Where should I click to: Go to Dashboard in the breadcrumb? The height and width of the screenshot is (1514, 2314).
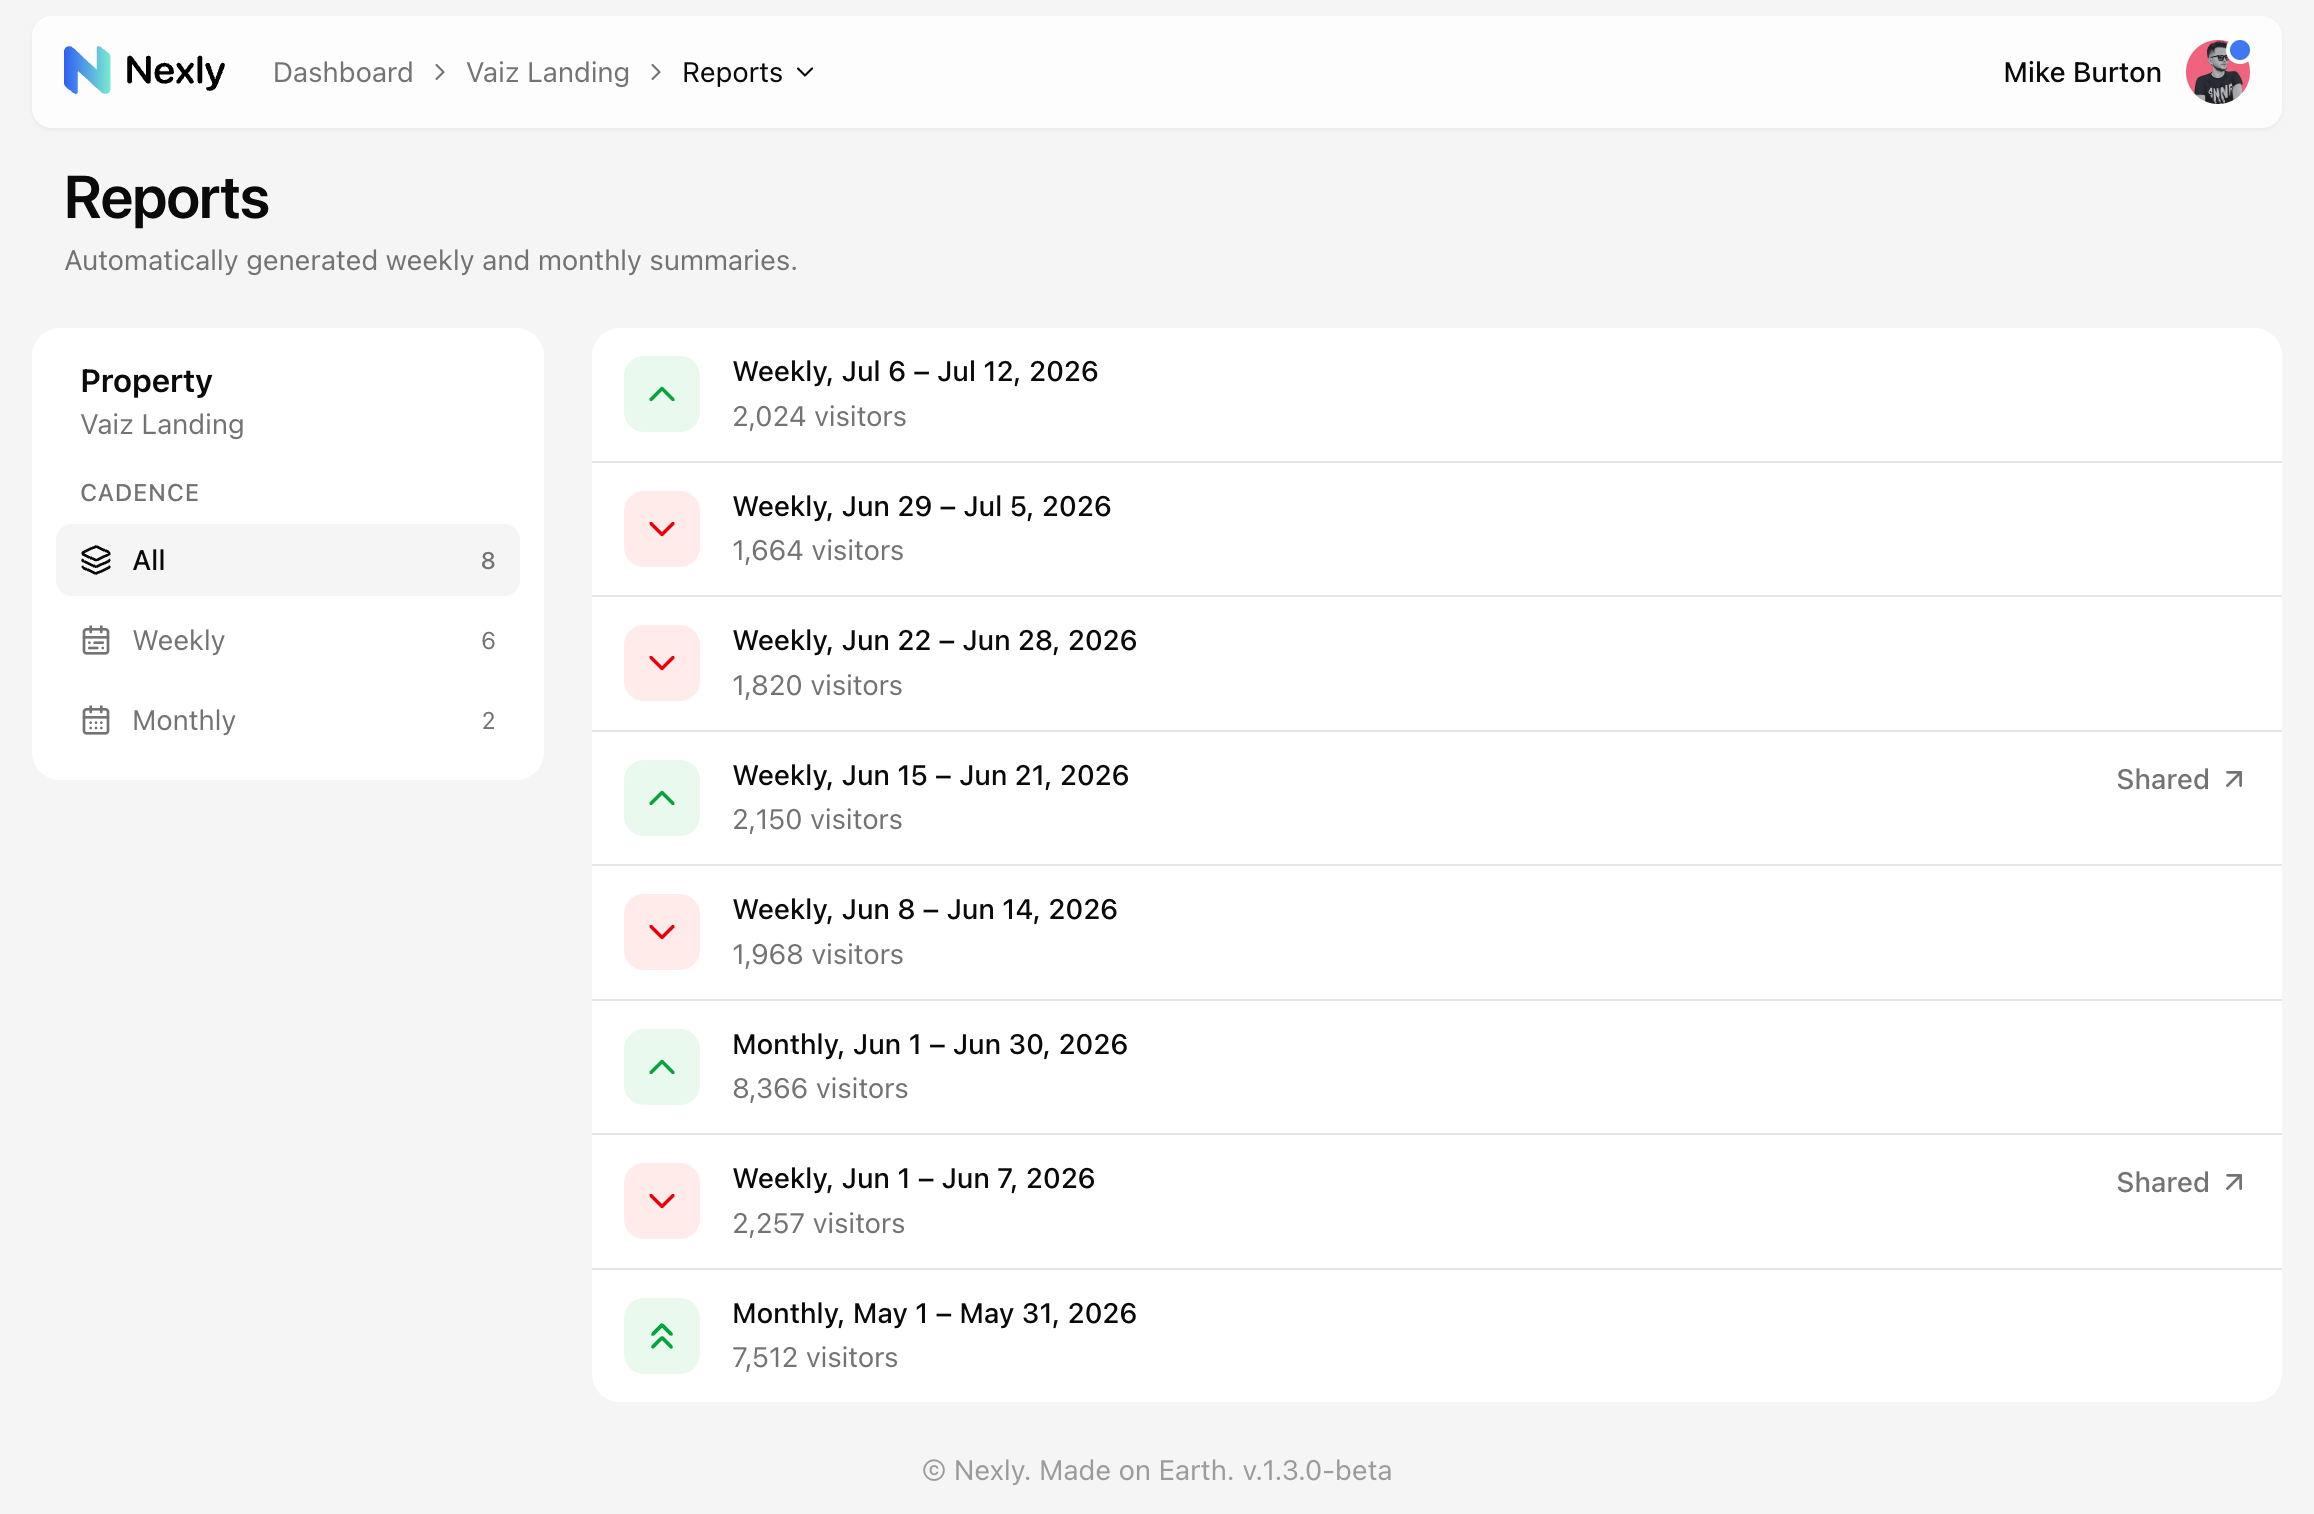click(343, 72)
